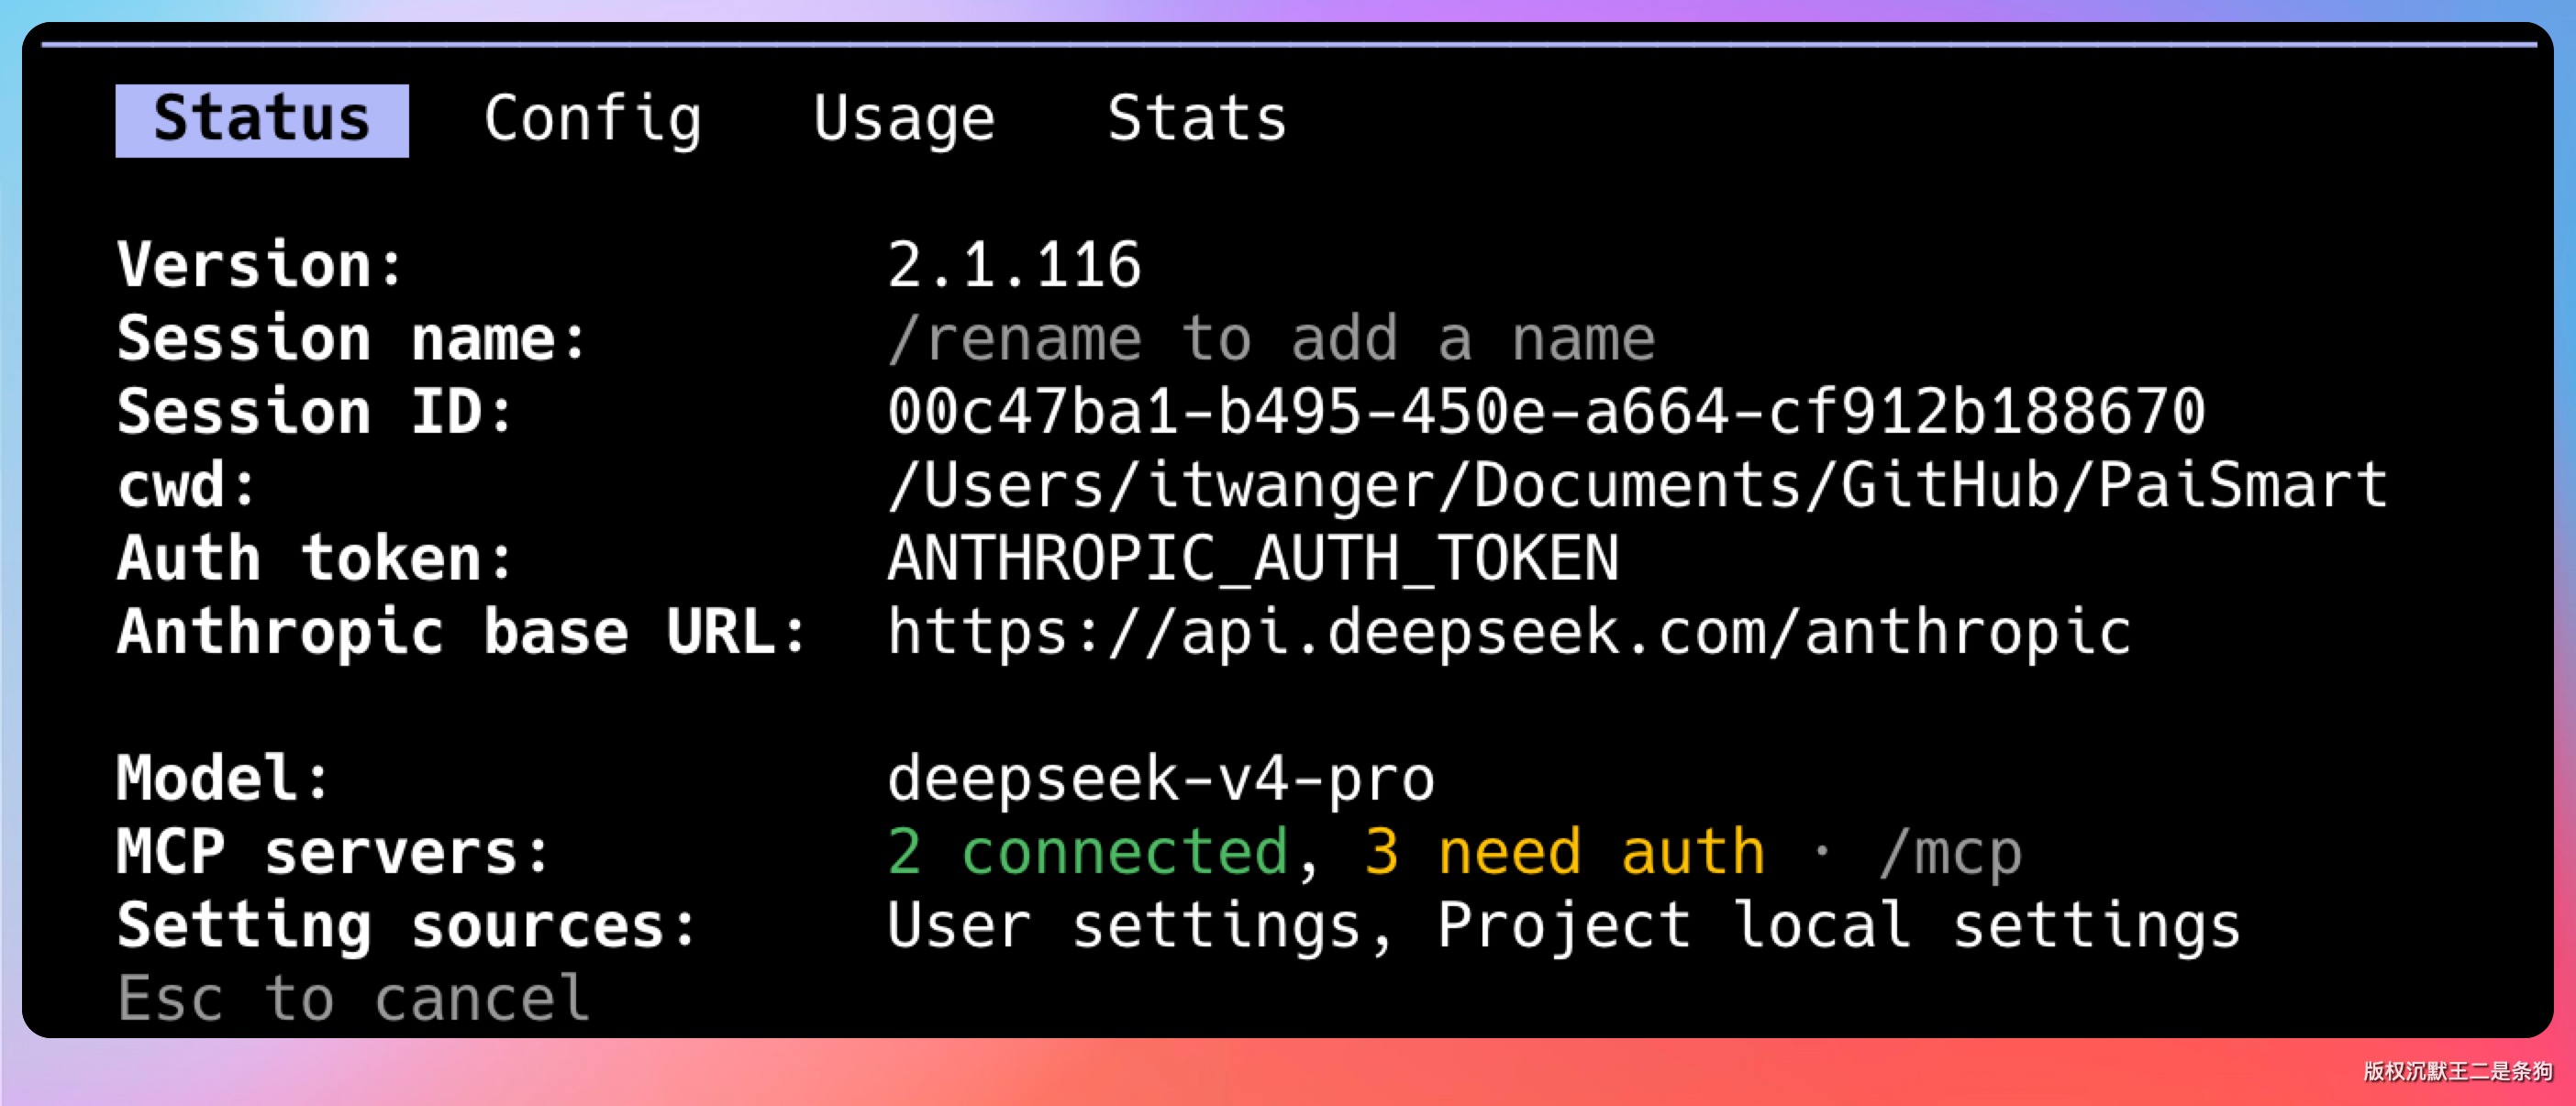Click the cwd path /Users/itwanger/Documents/GitHub/PaiSmart
The height and width of the screenshot is (1106, 2576).
[1637, 486]
